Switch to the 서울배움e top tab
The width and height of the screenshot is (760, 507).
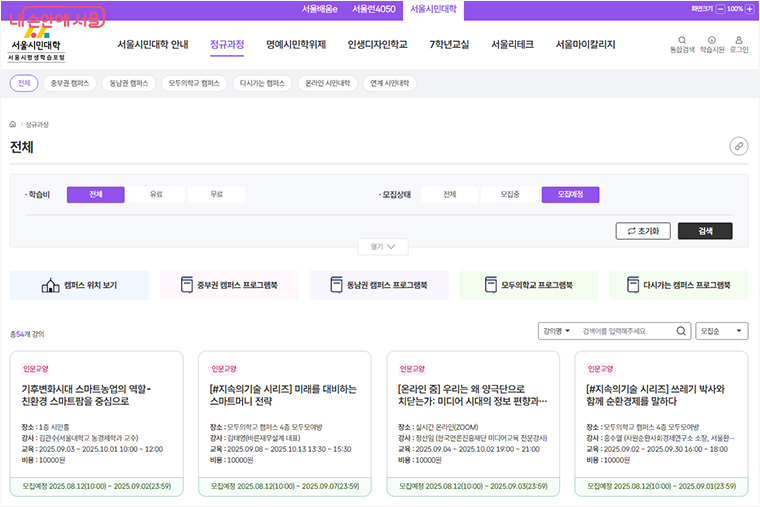point(319,9)
